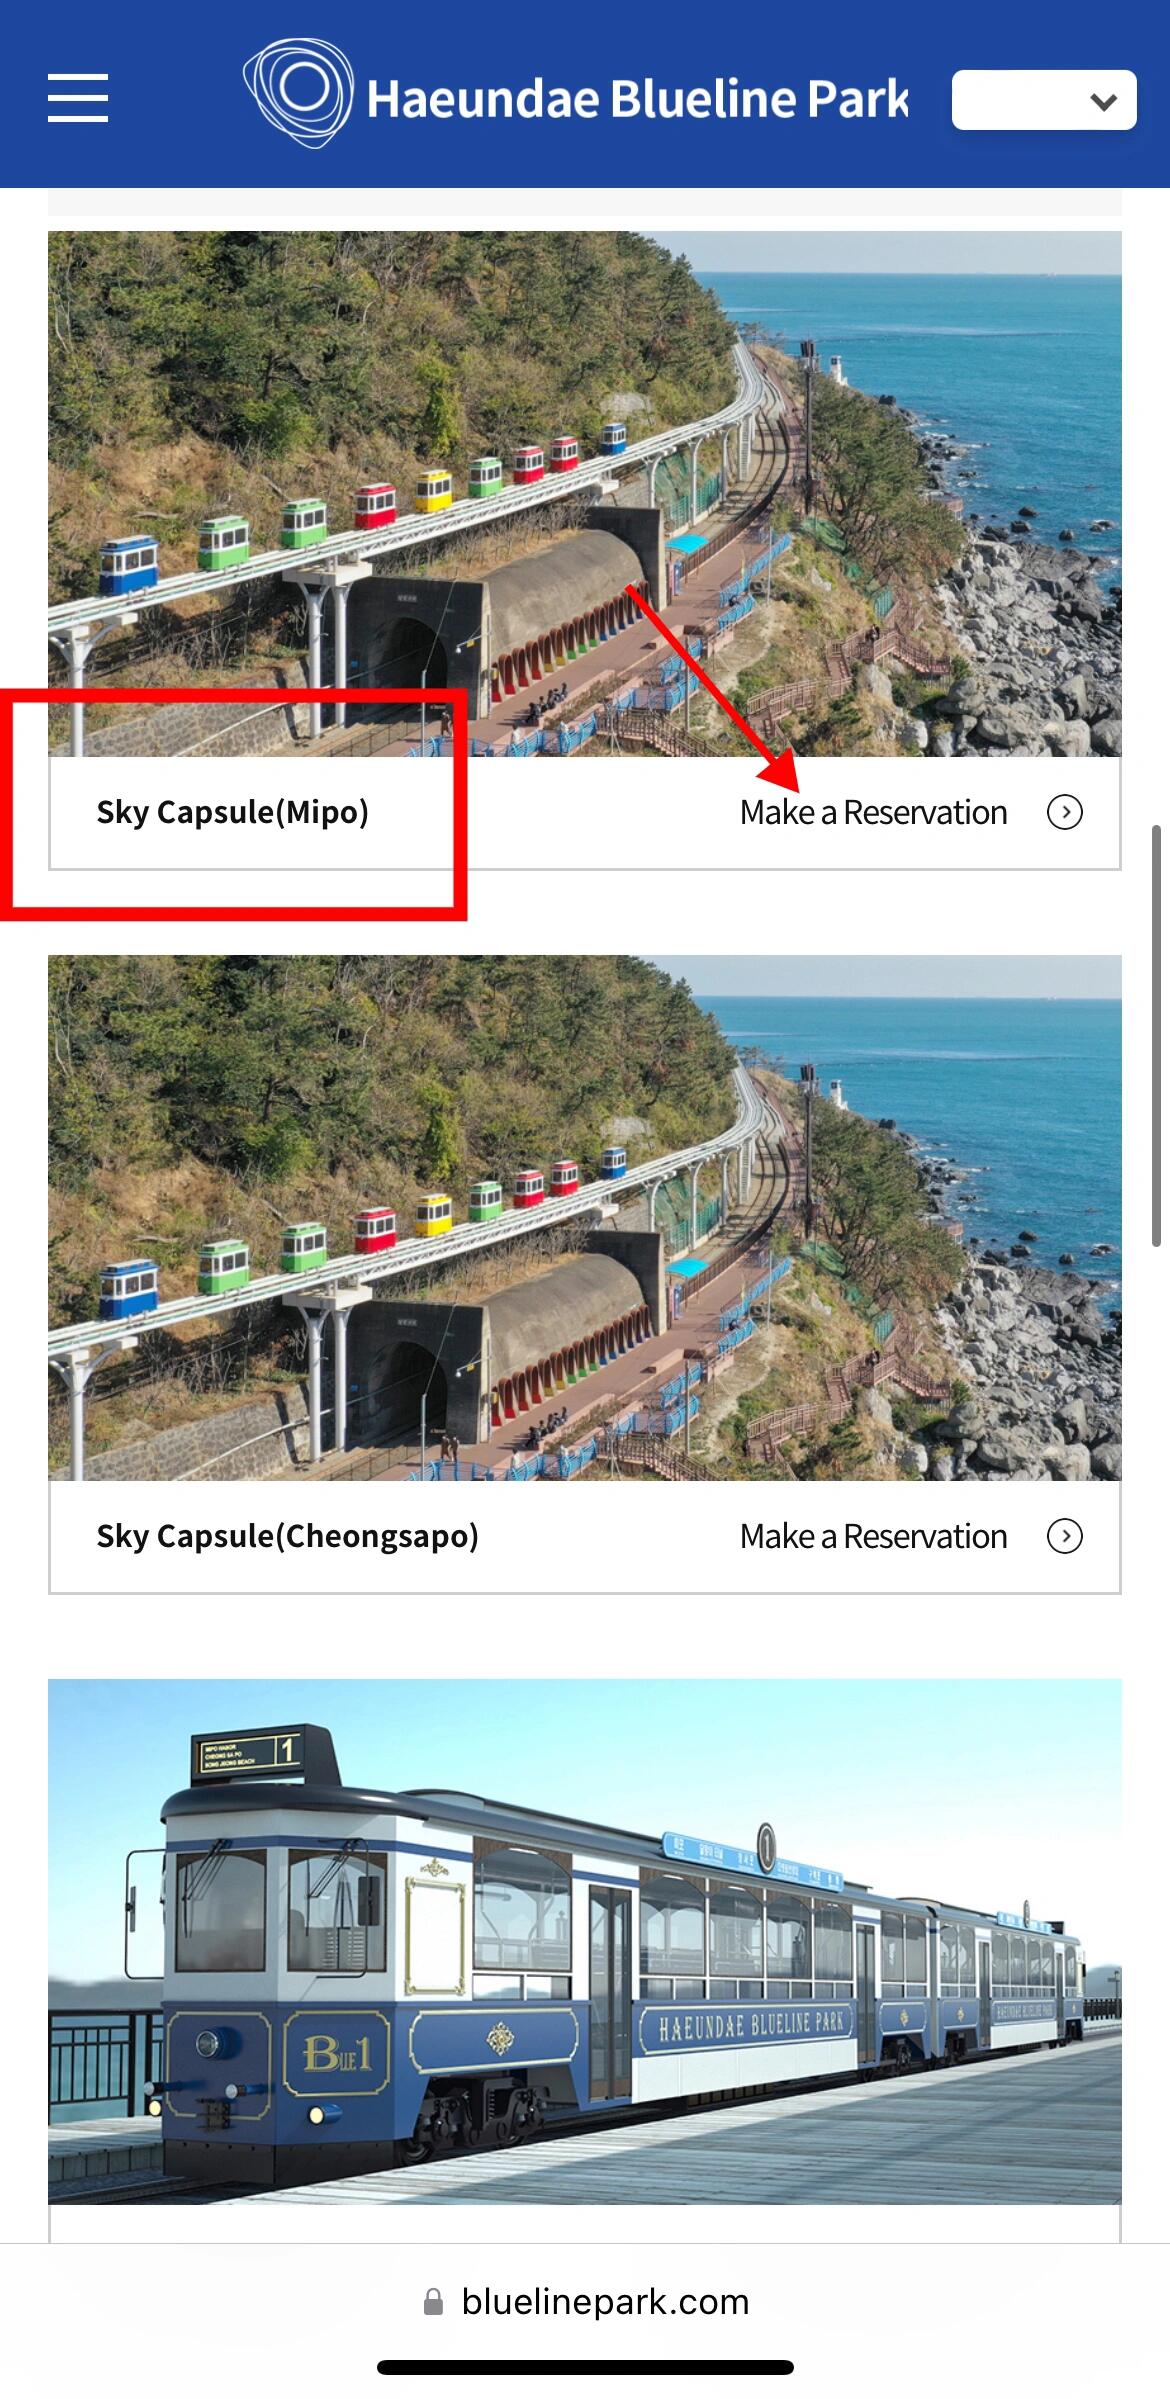Image resolution: width=1170 pixels, height=2399 pixels.
Task: Make a Reservation for Sky Capsule(Mipo)
Action: click(x=873, y=813)
